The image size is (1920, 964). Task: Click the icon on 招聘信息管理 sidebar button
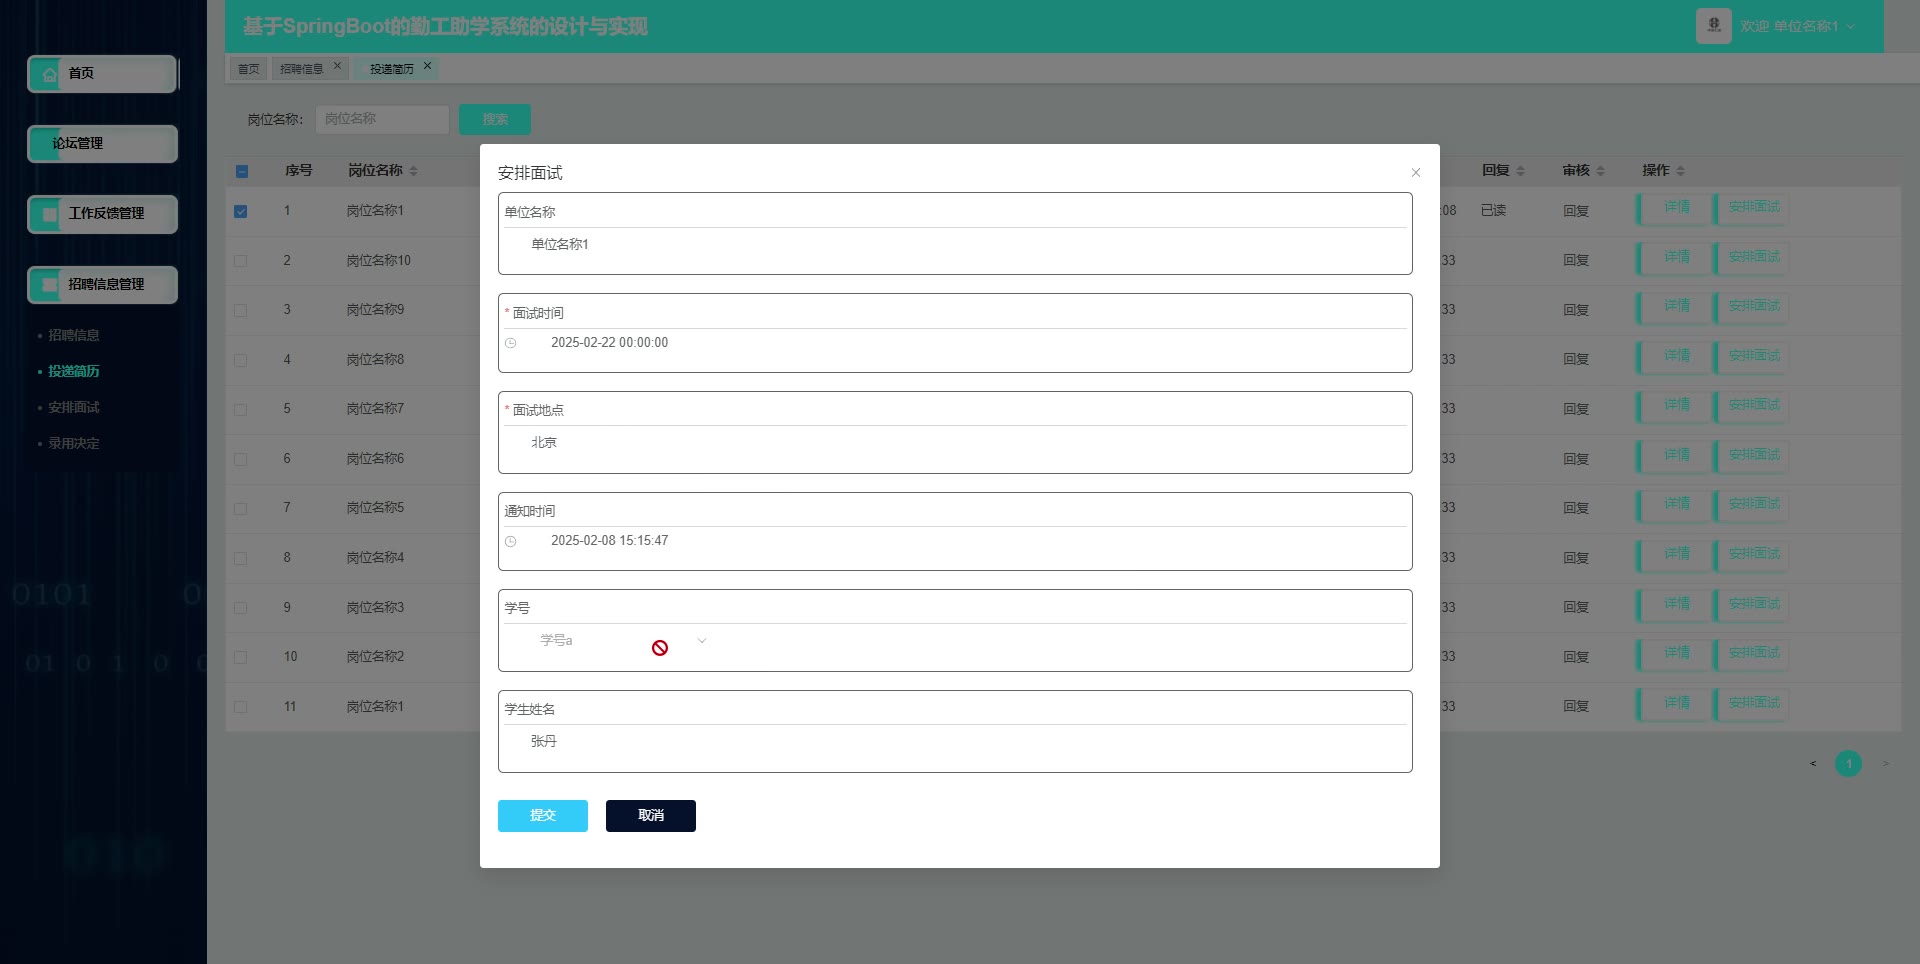pyautogui.click(x=49, y=285)
